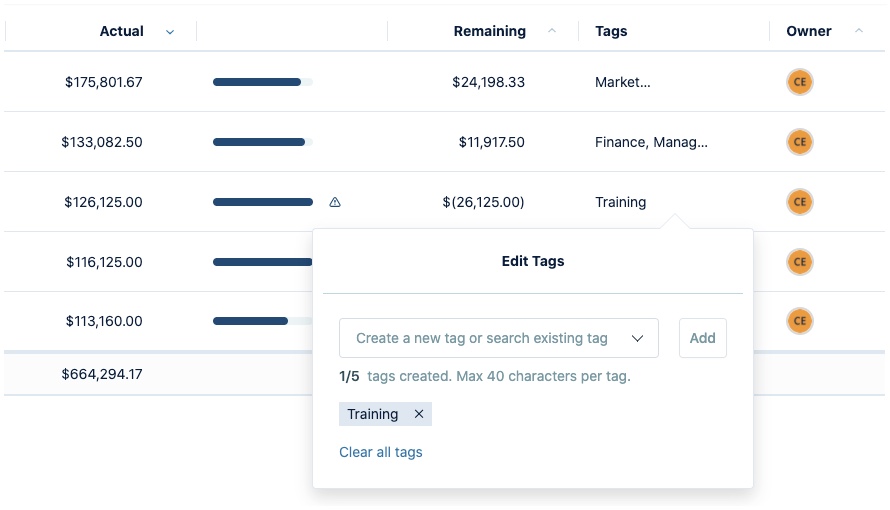Click progress bar in the $175,801.67 row

point(262,82)
